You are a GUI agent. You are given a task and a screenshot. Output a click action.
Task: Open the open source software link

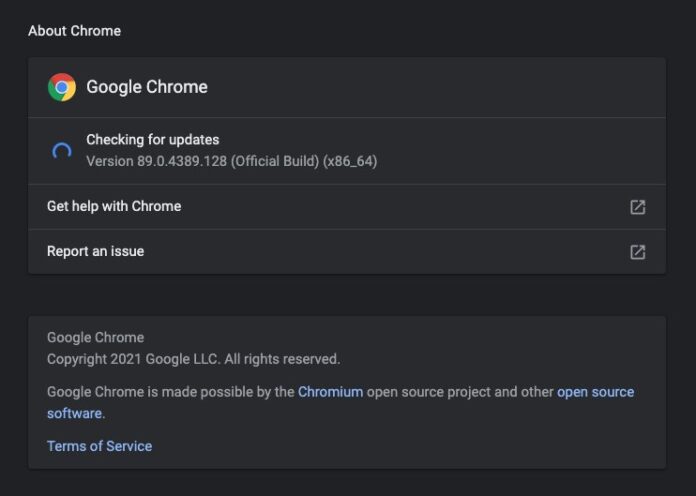[595, 392]
